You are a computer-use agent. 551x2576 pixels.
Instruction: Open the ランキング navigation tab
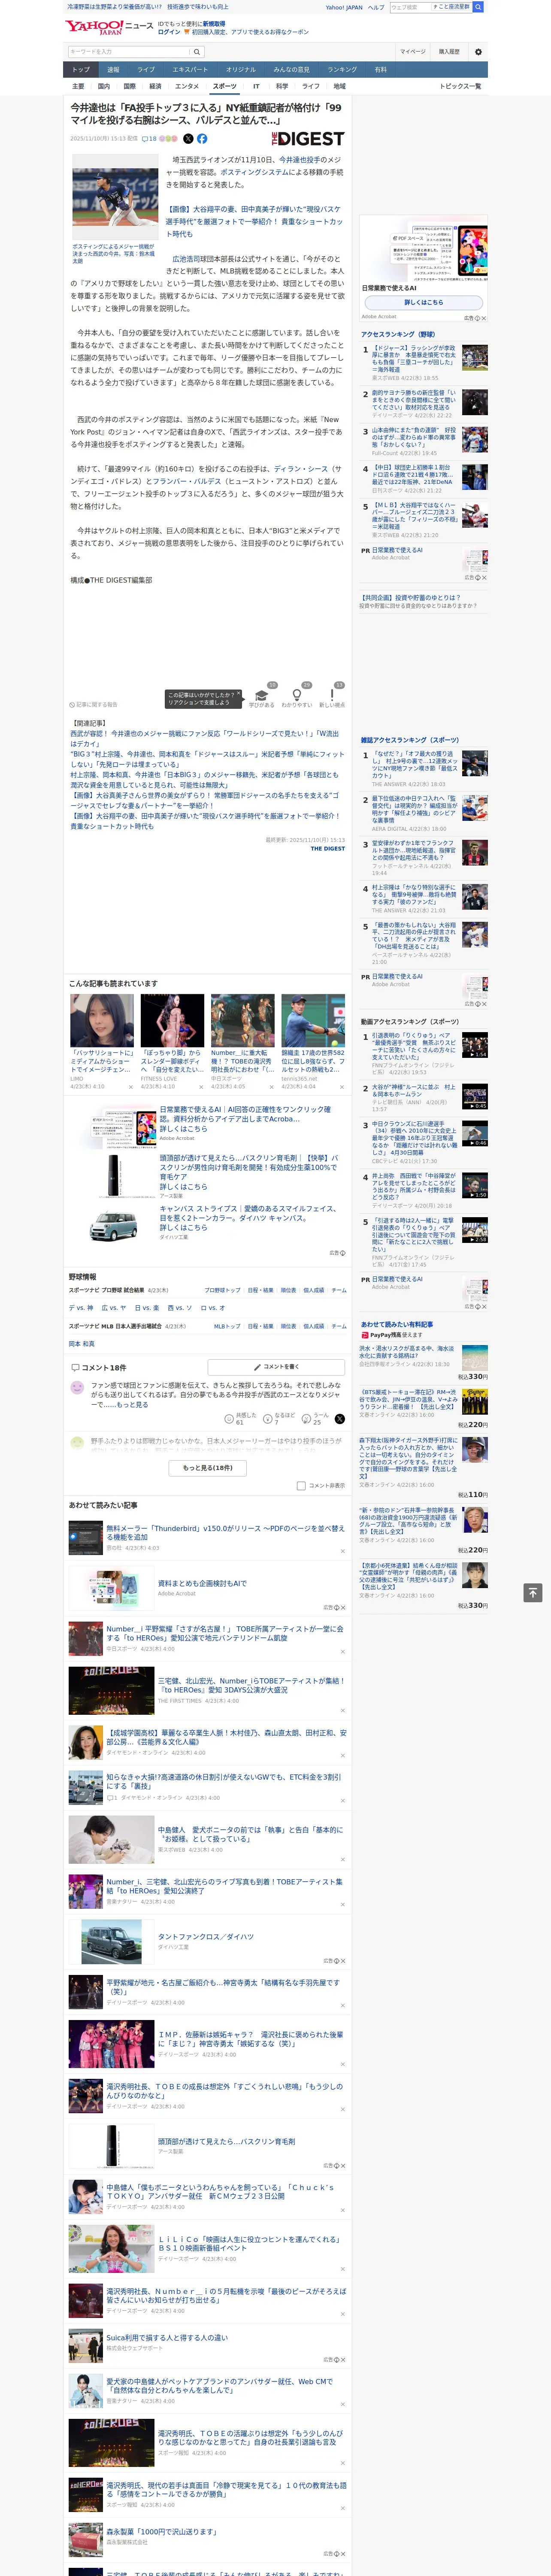point(343,70)
